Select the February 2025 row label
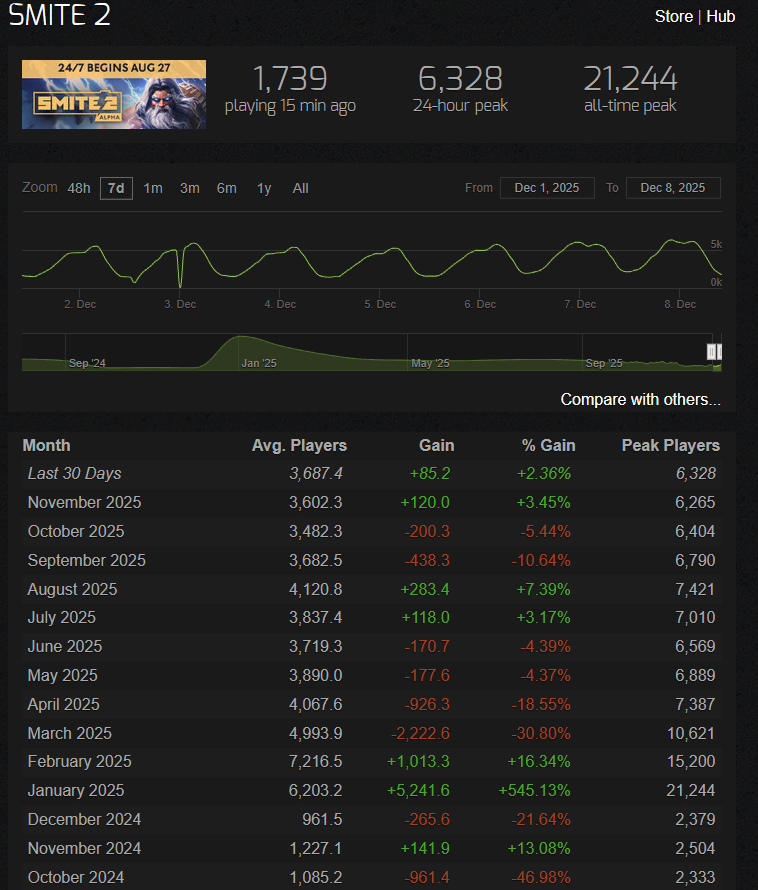The width and height of the screenshot is (758, 890). 79,762
